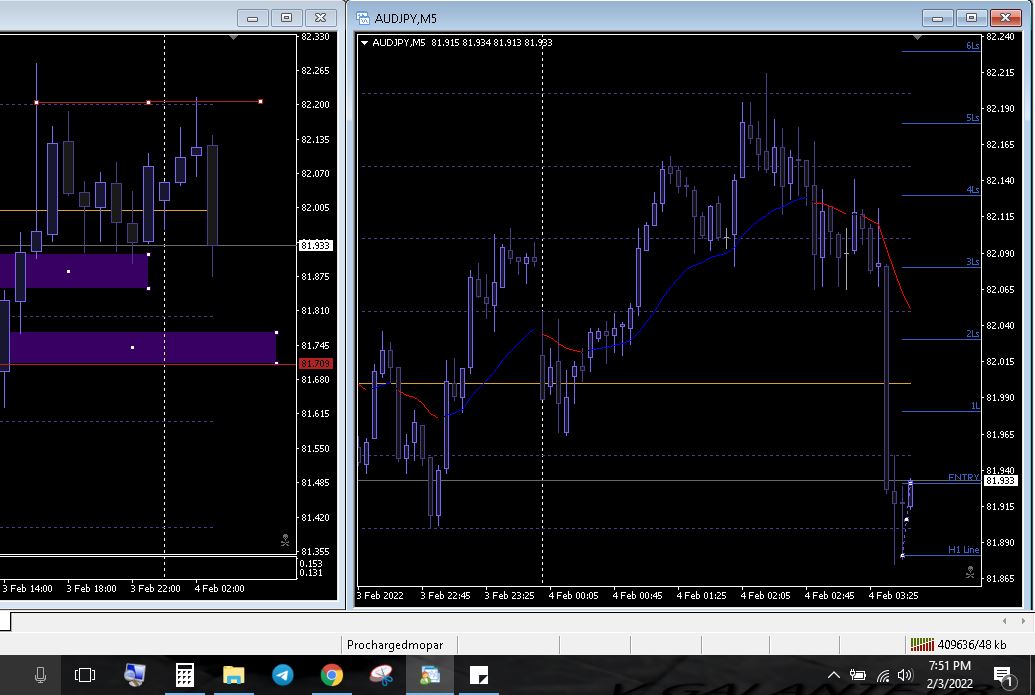Viewport: 1035px width, 695px height.
Task: Select the 4Ls level label
Action: coord(972,189)
